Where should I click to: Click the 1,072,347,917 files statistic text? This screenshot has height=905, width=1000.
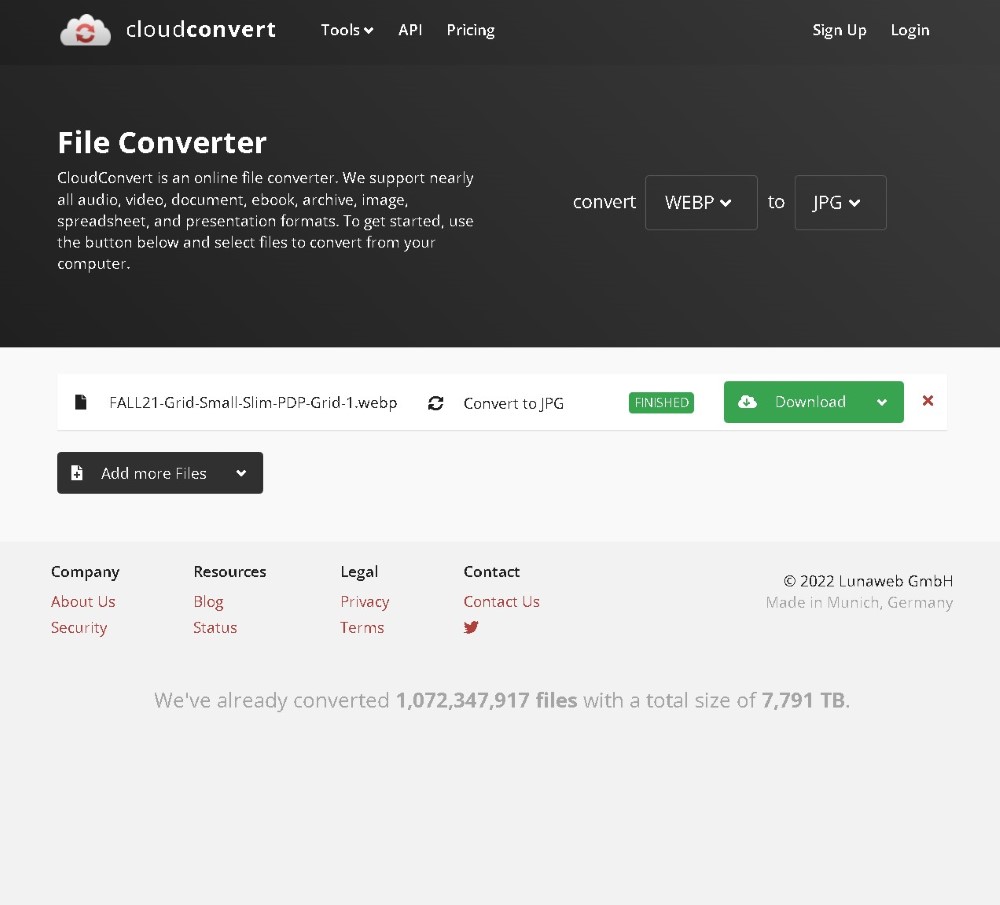click(487, 700)
